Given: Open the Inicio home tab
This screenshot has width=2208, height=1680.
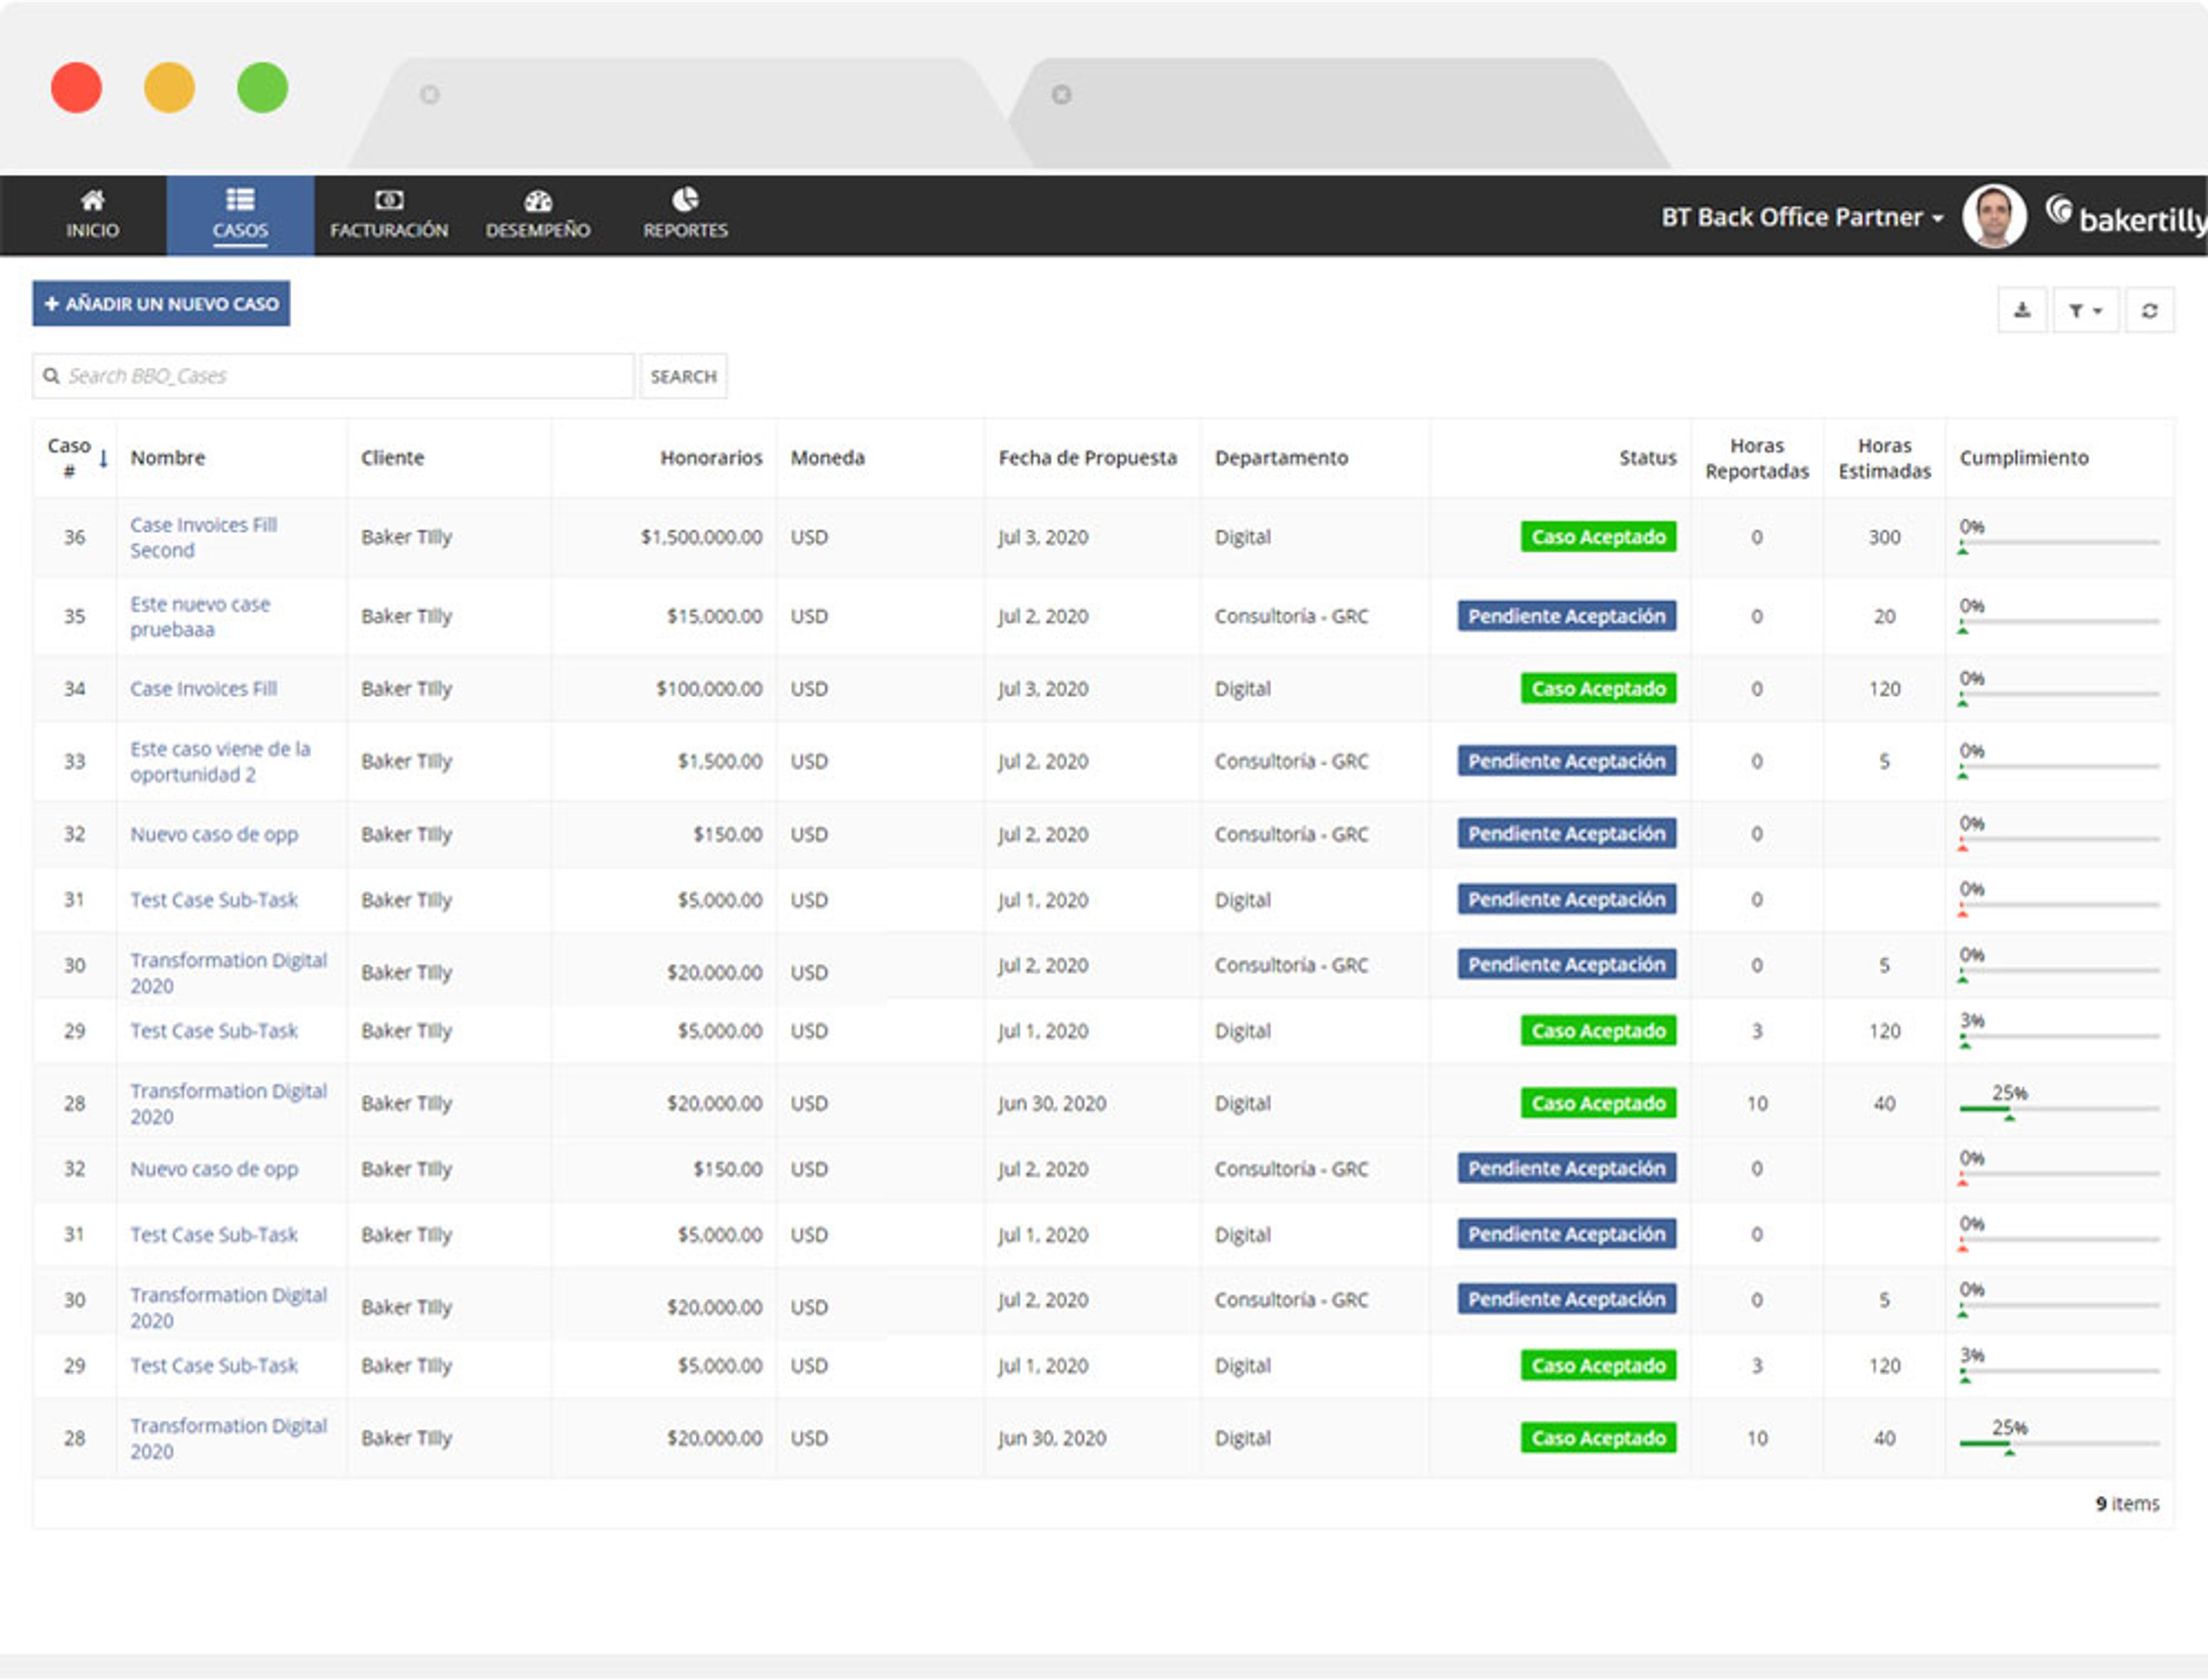Looking at the screenshot, I should tap(92, 215).
